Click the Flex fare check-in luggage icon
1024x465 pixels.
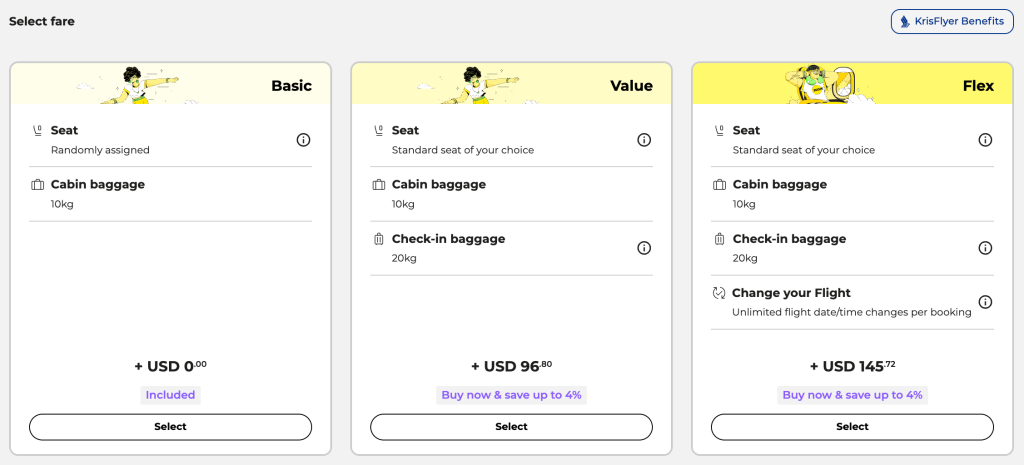[x=720, y=239]
